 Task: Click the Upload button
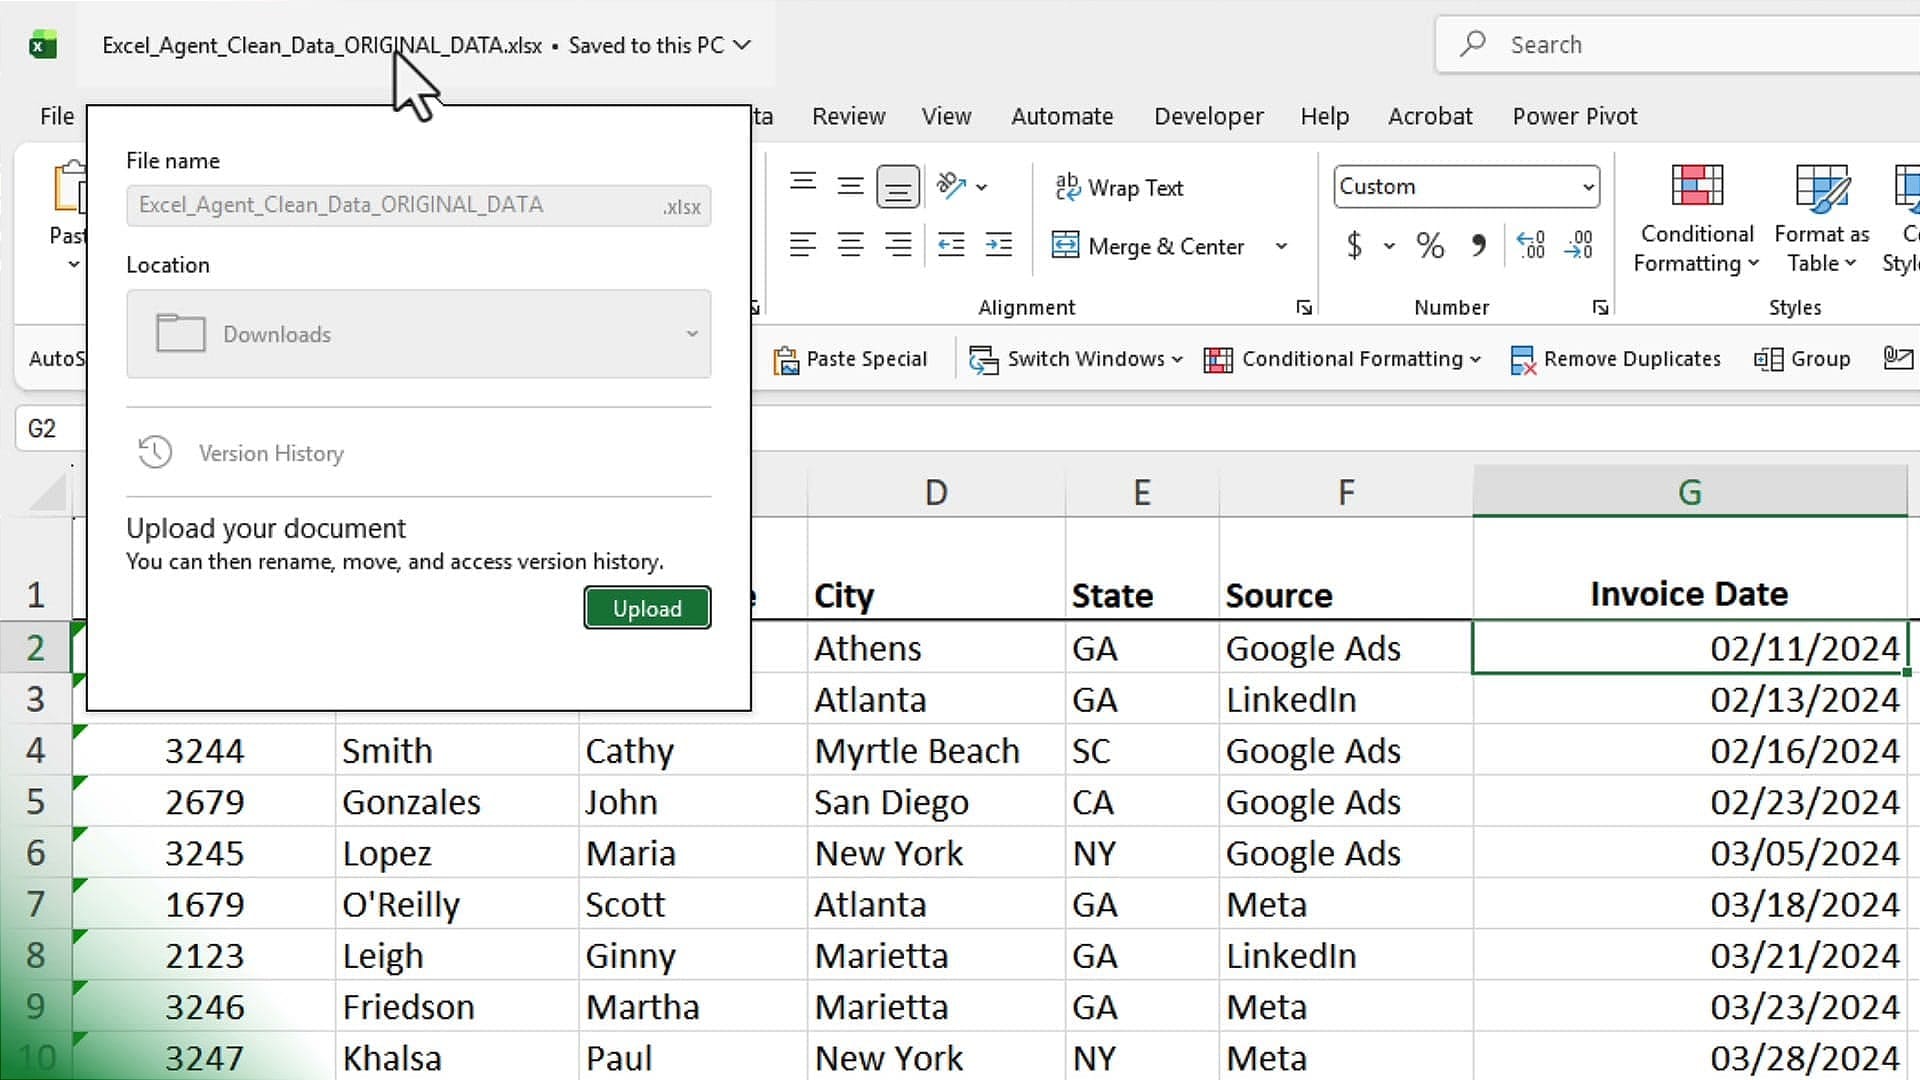tap(647, 607)
